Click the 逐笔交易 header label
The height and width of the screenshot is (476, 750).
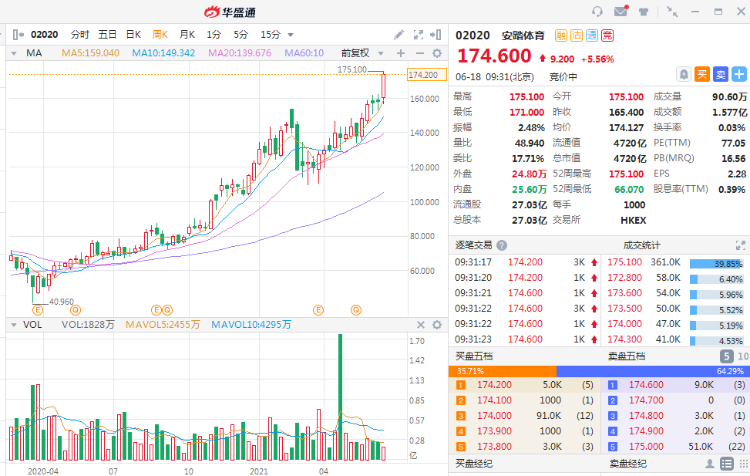pyautogui.click(x=474, y=245)
